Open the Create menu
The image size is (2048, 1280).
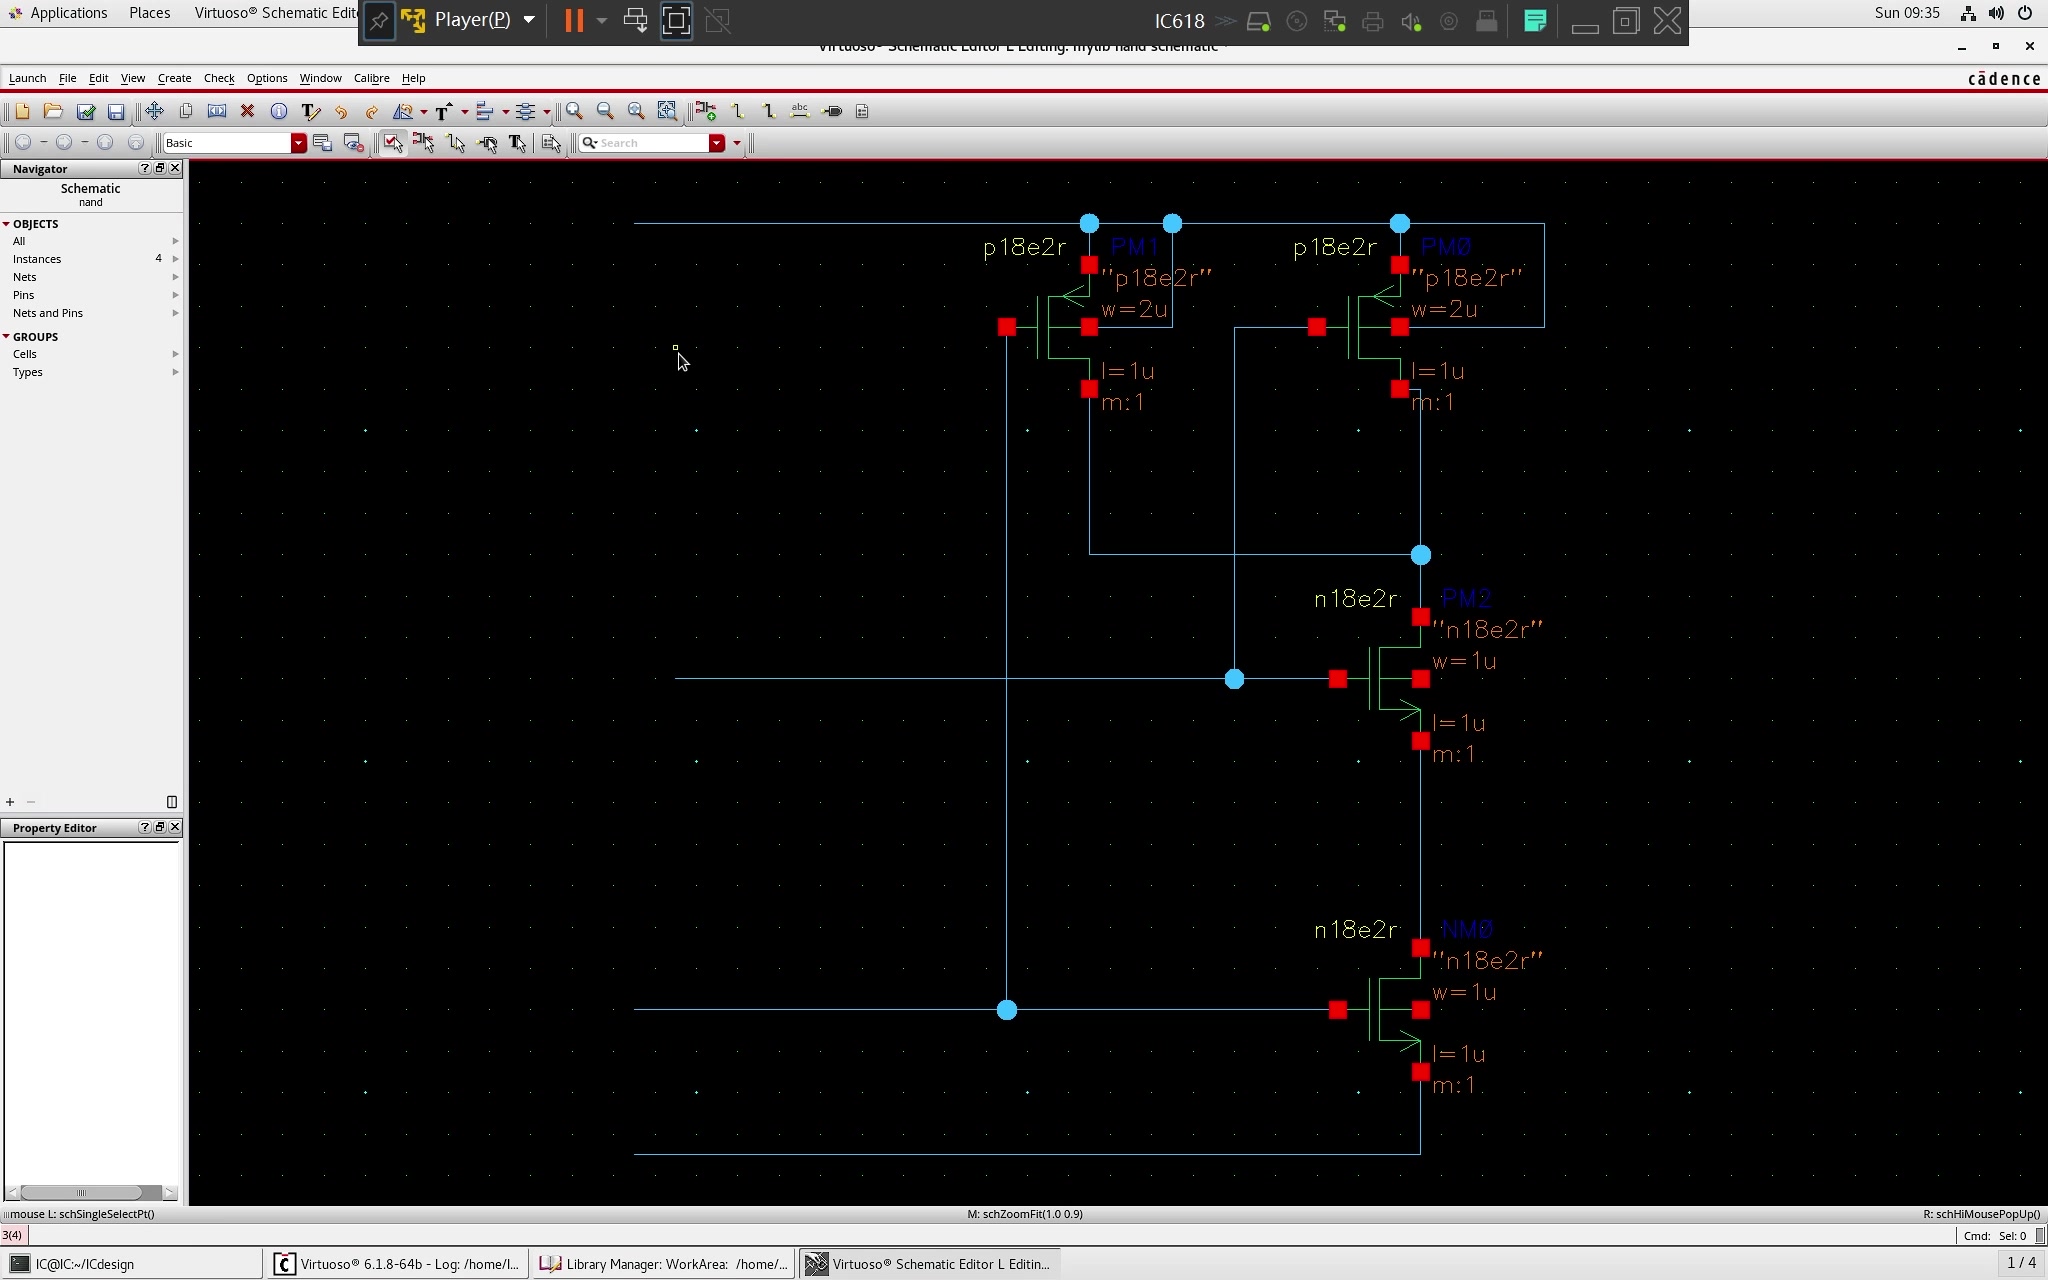[174, 78]
